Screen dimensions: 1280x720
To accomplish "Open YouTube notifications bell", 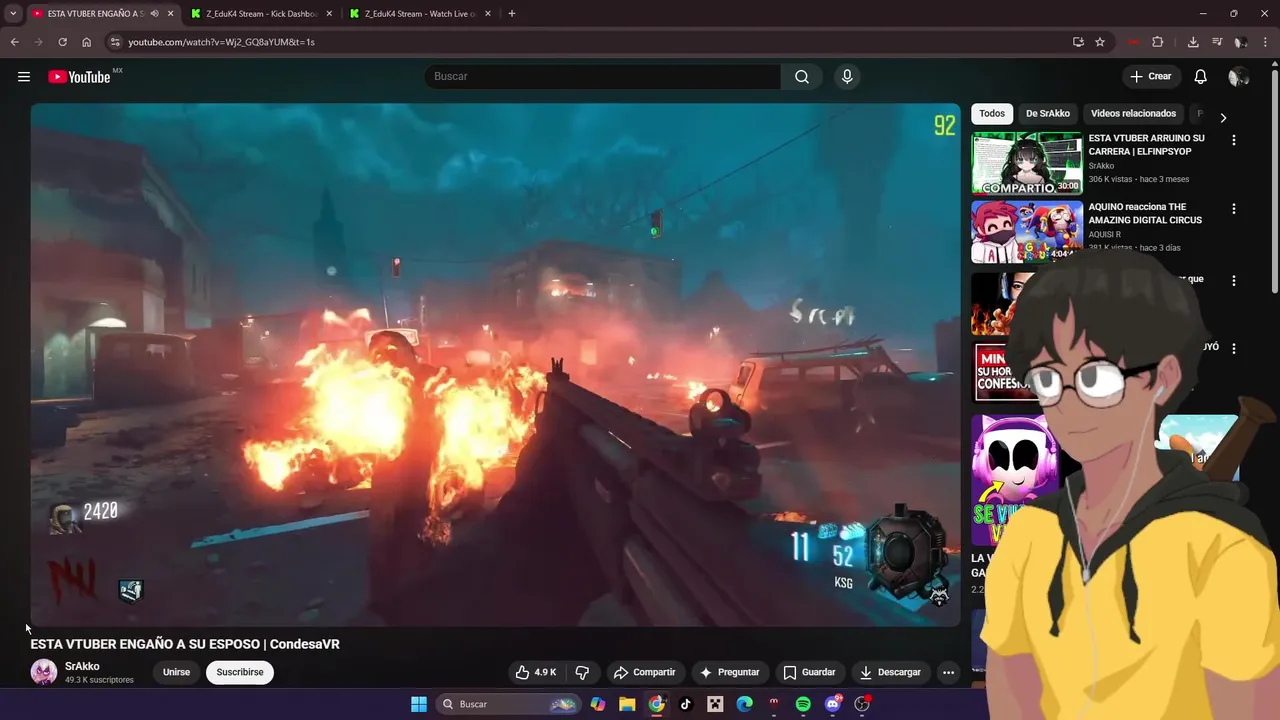I will coord(1201,77).
